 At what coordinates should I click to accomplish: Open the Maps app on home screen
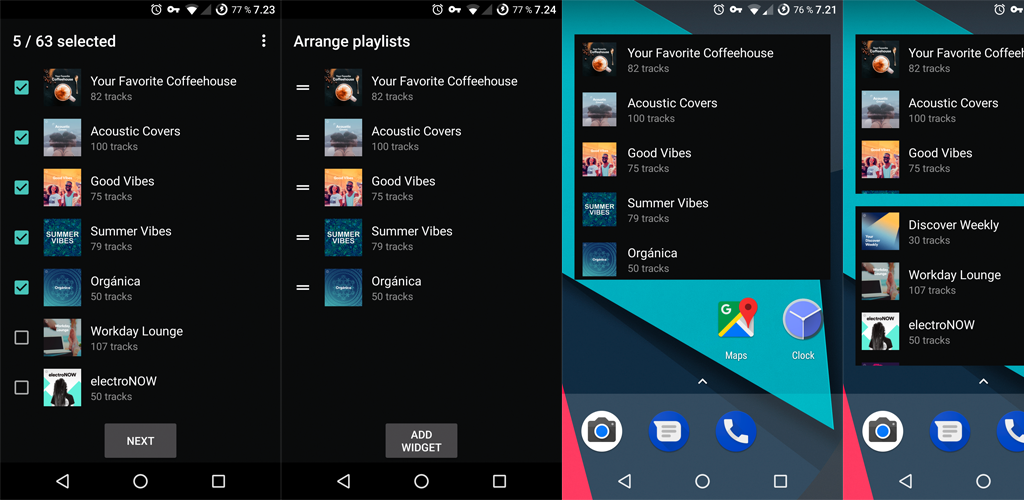tap(736, 329)
